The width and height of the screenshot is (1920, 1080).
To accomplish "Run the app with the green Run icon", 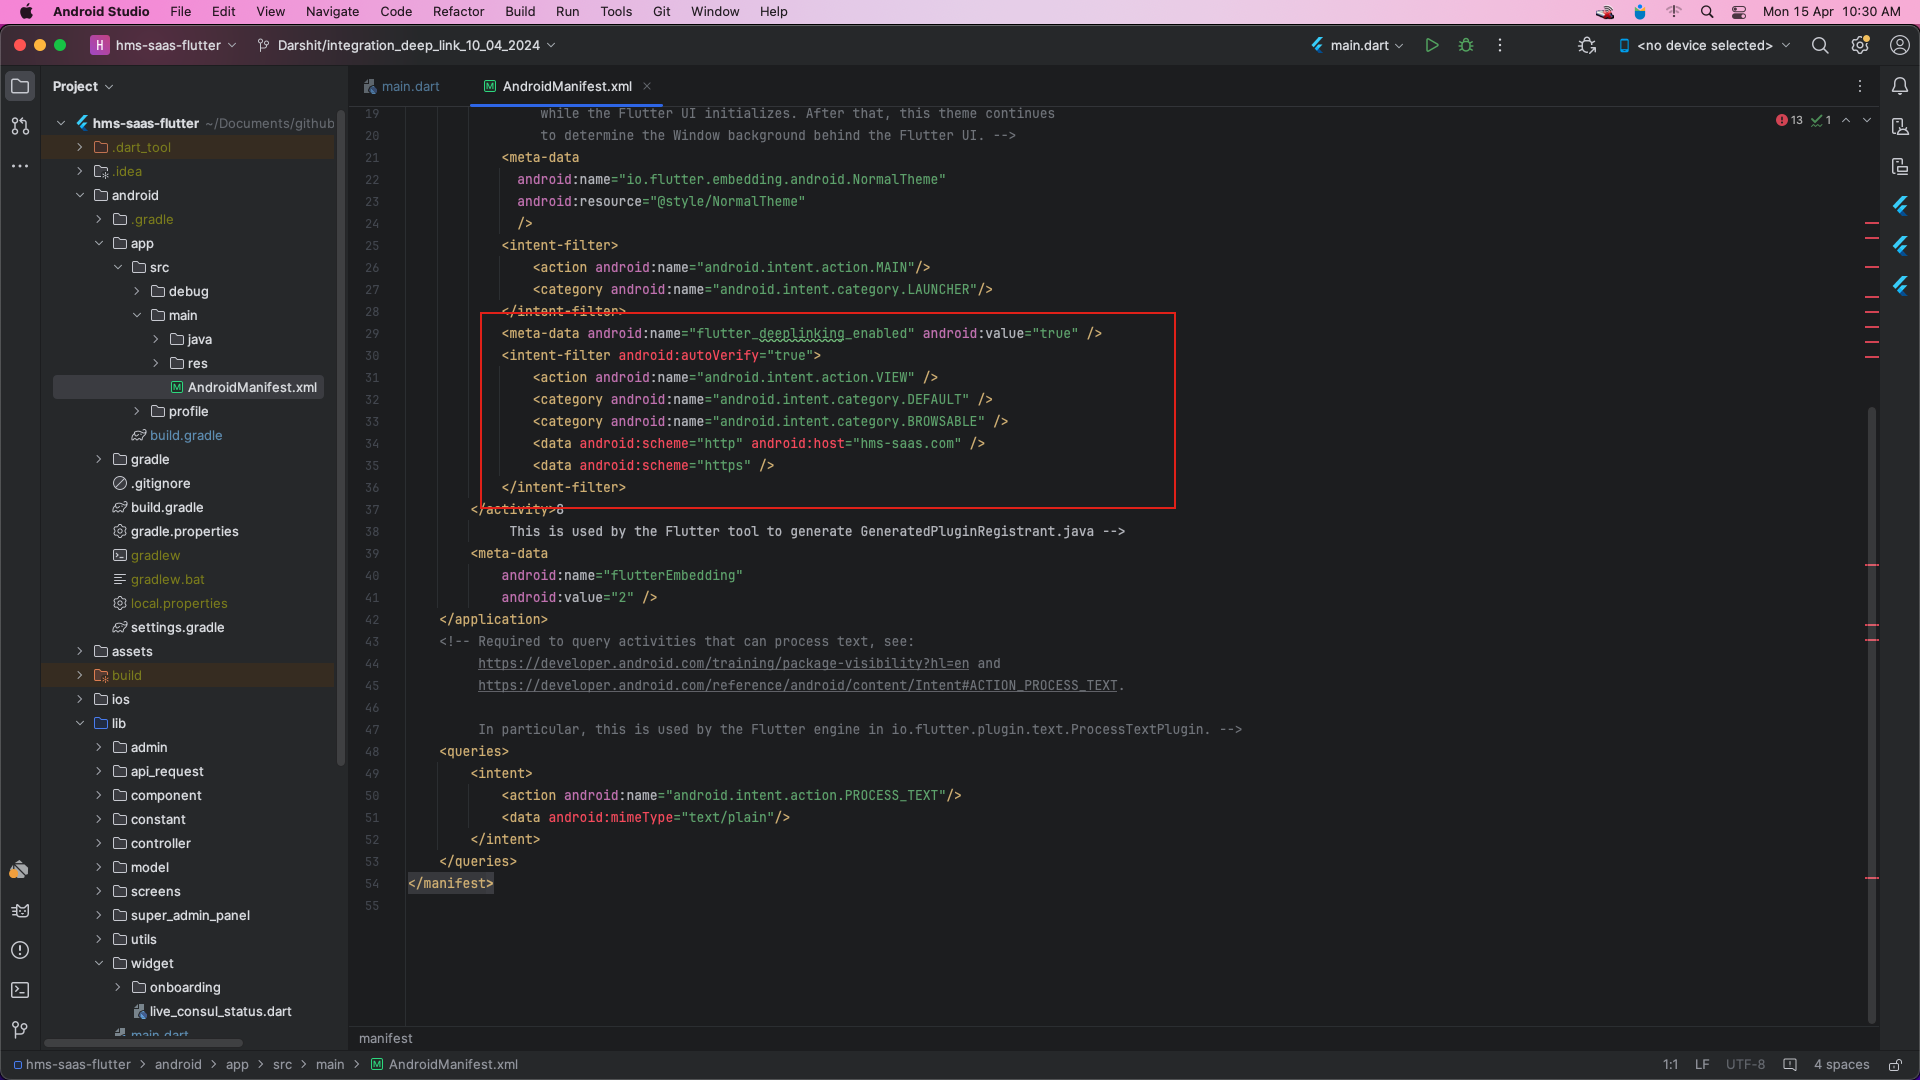I will (x=1432, y=45).
